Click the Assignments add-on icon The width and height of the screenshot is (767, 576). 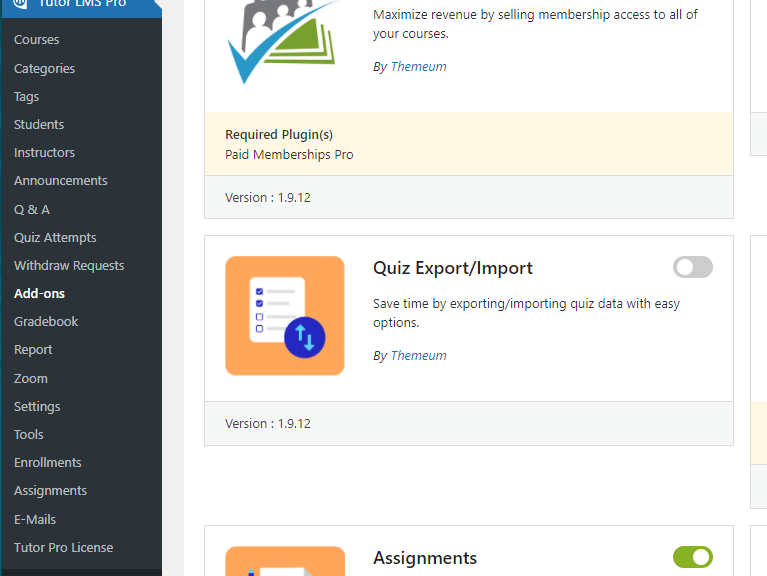[x=285, y=561]
